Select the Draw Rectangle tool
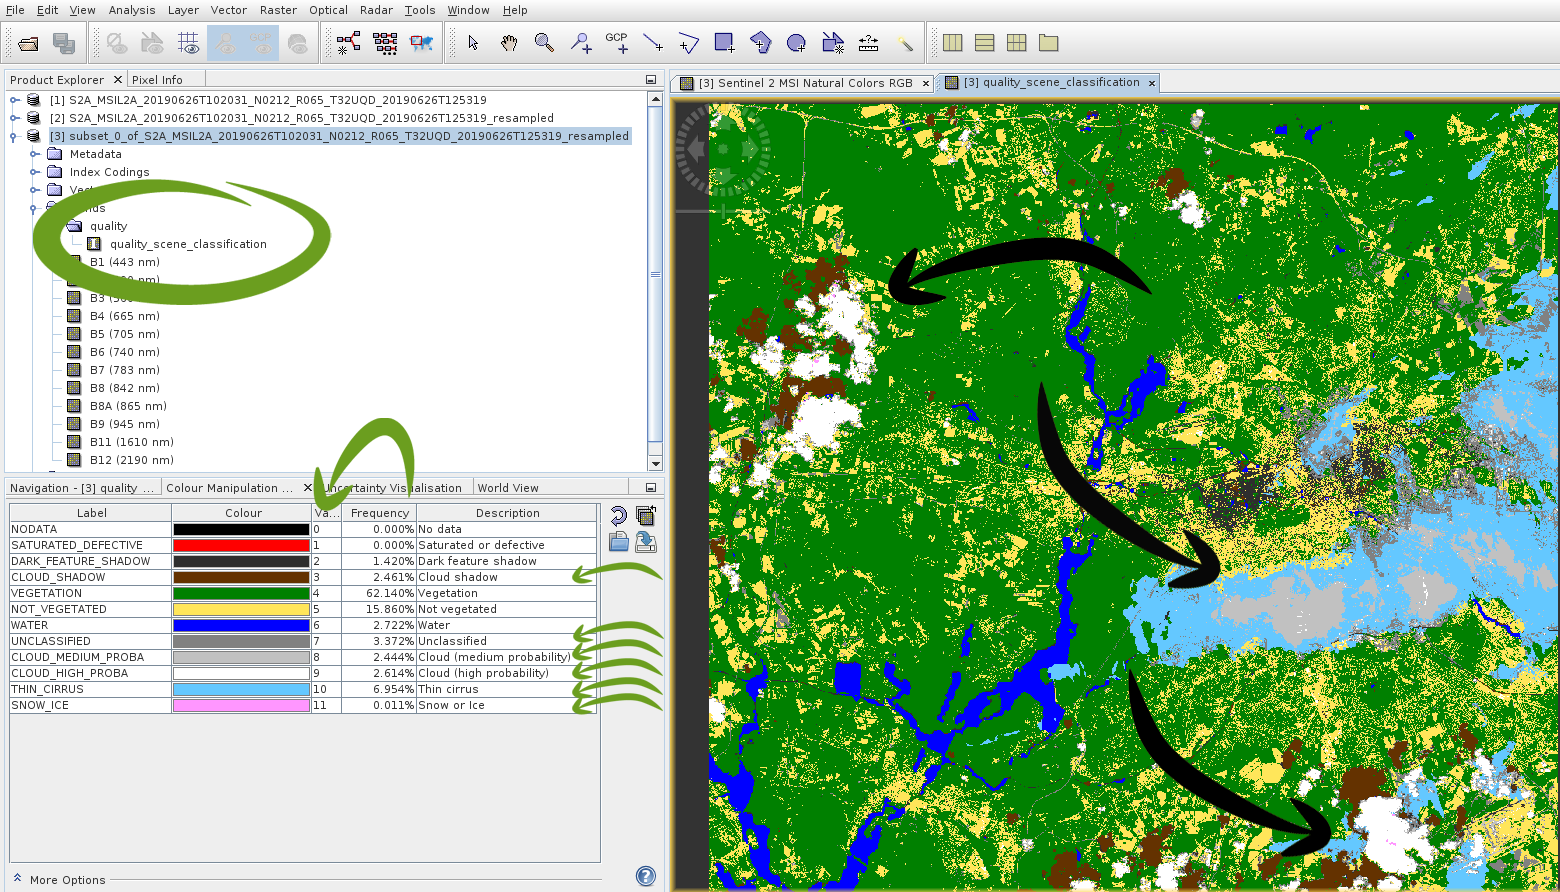This screenshot has width=1560, height=892. click(x=724, y=43)
